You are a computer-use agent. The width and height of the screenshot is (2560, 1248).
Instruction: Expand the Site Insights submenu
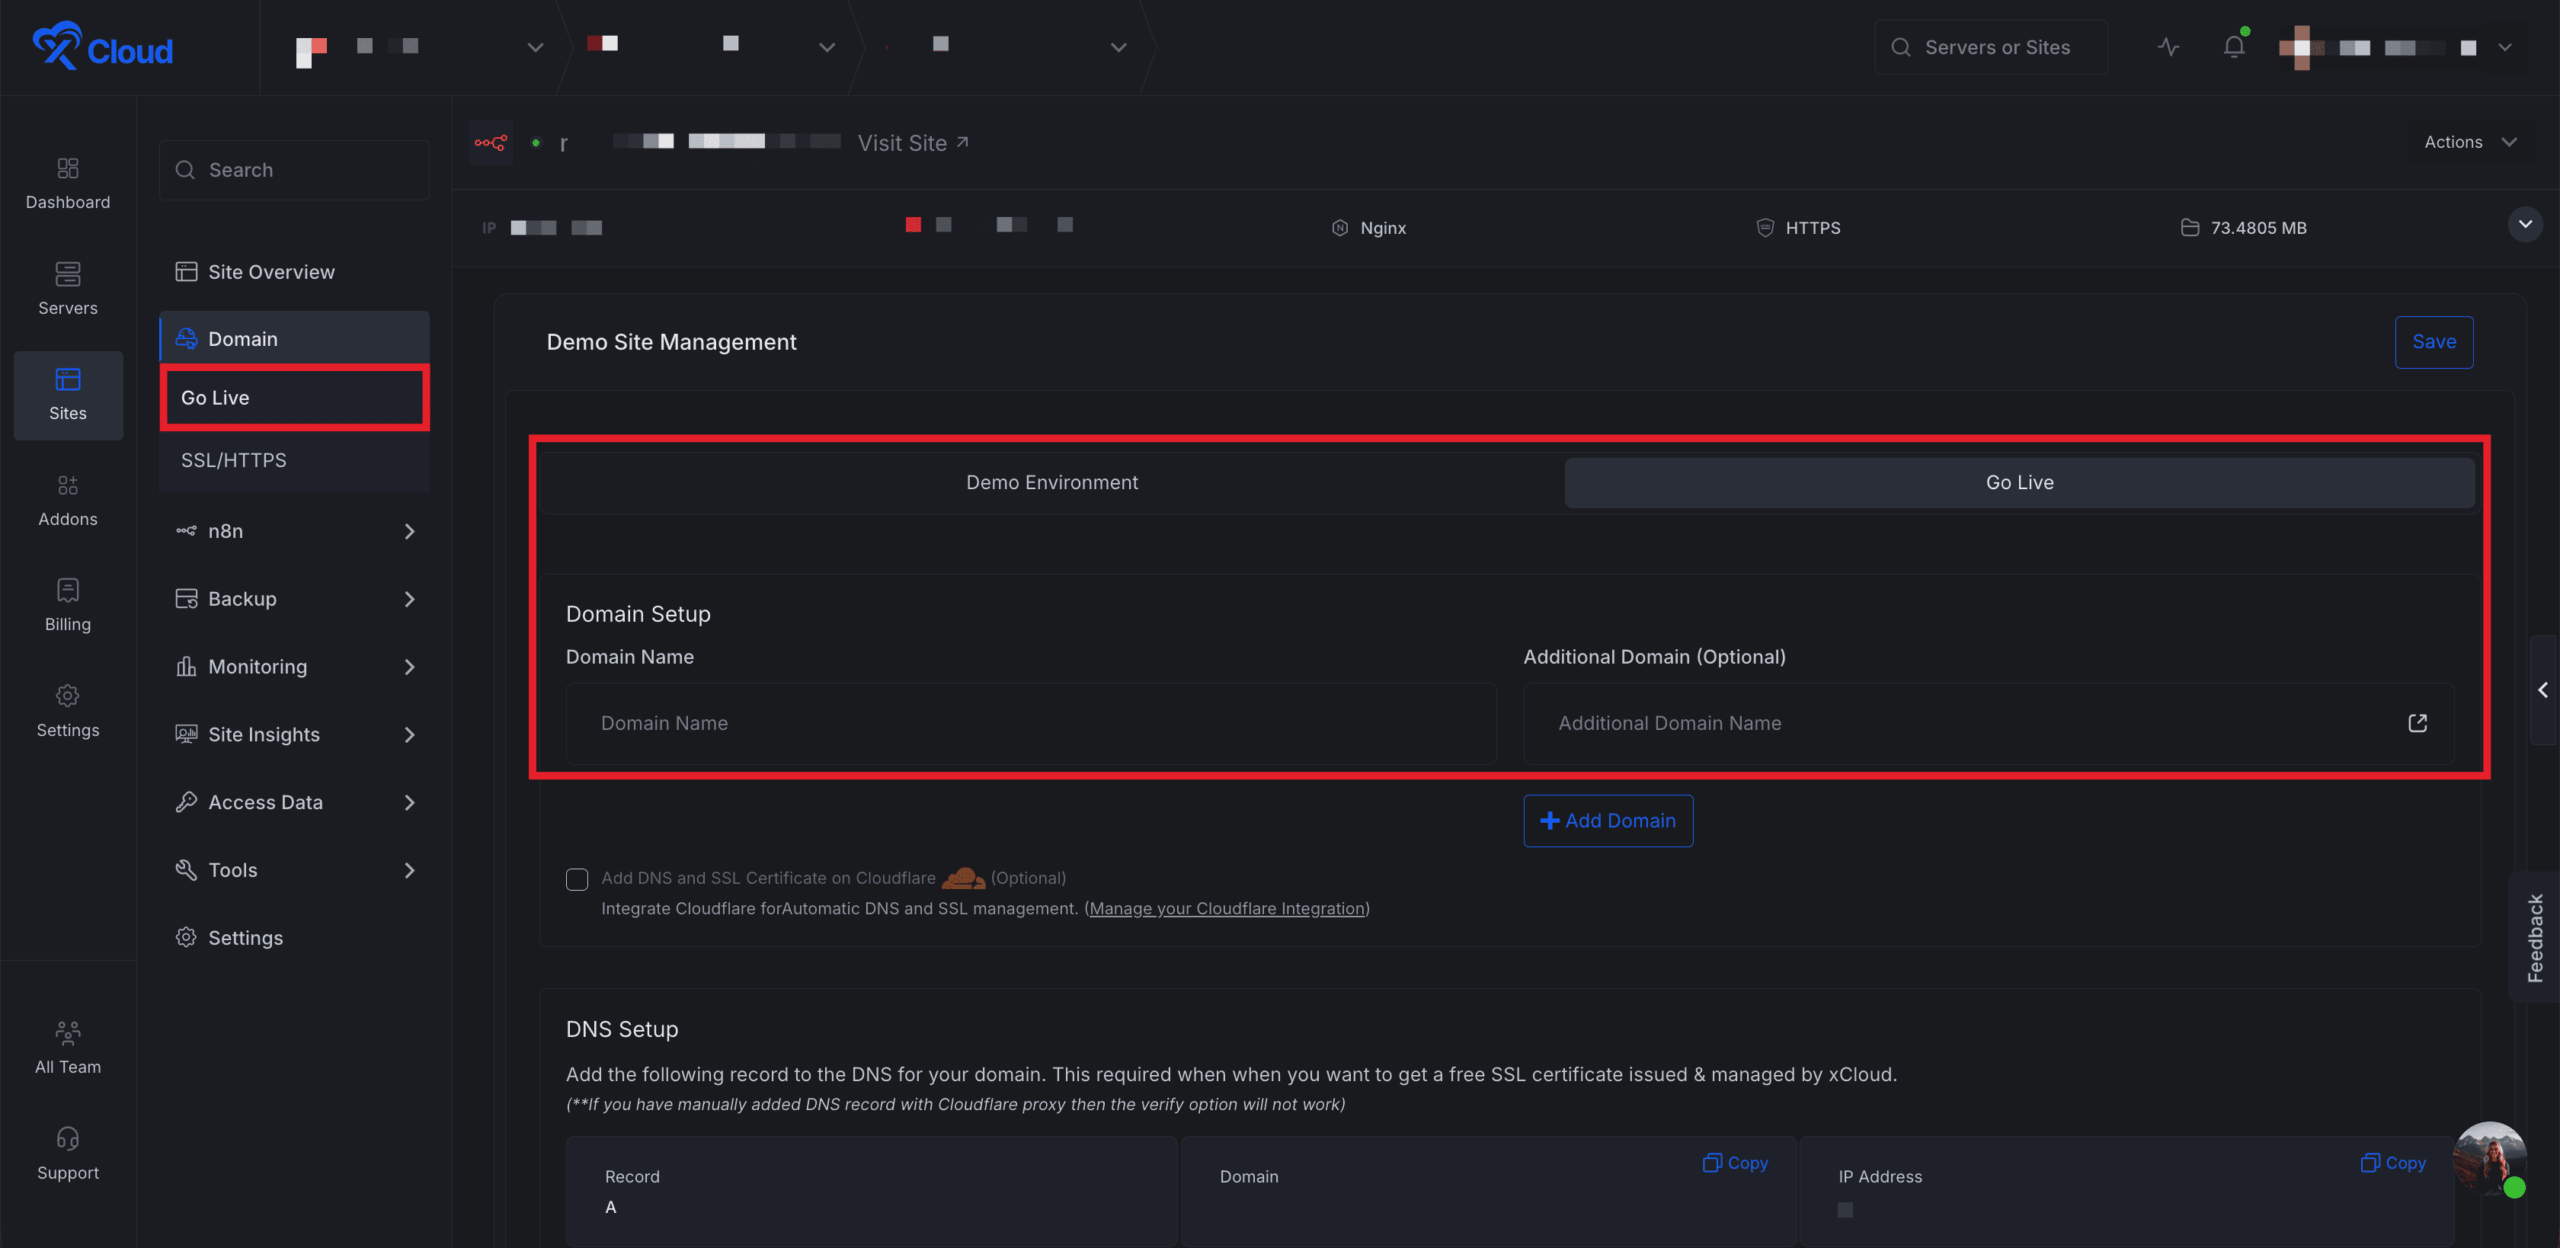click(264, 734)
